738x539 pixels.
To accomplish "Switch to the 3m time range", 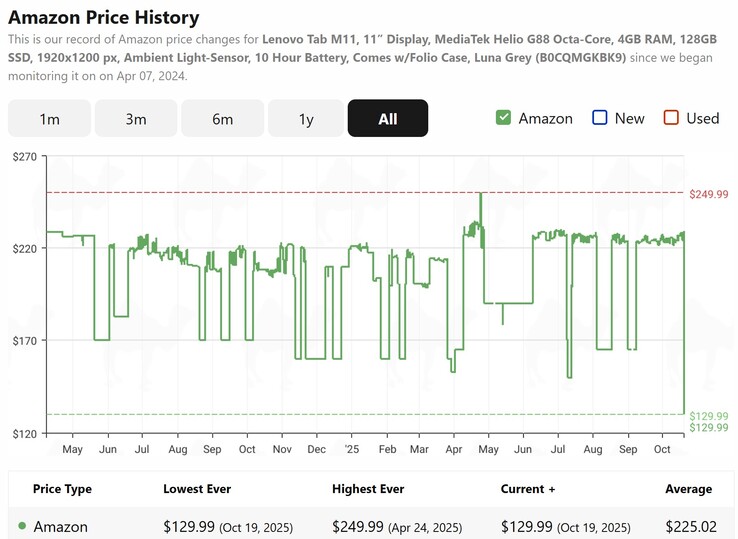I will 136,119.
